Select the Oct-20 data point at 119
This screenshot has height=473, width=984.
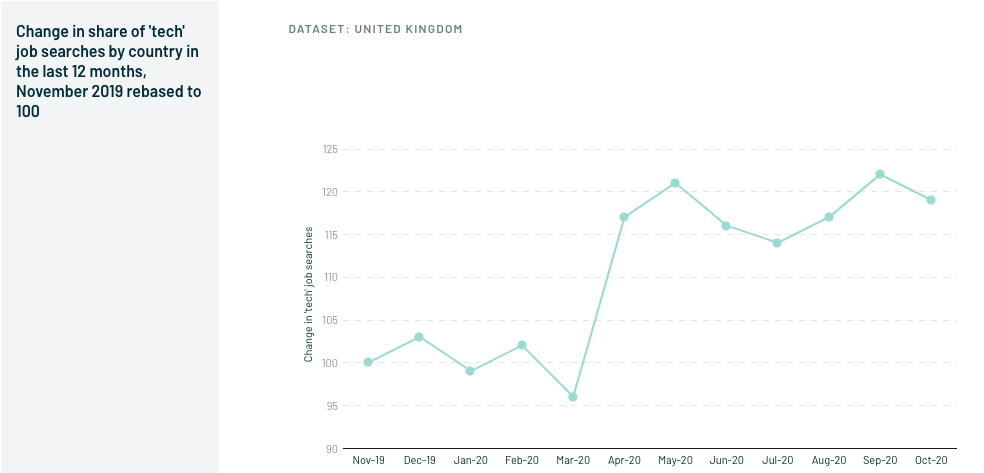[x=931, y=199]
